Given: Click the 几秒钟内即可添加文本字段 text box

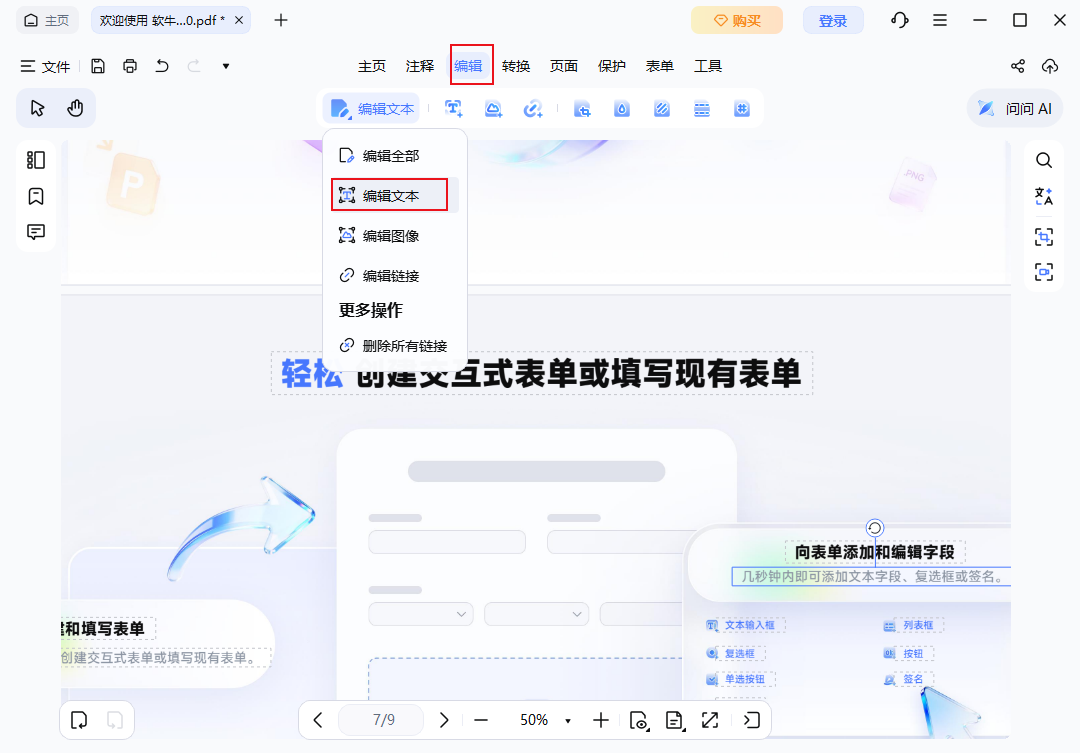Looking at the screenshot, I should click(x=871, y=577).
